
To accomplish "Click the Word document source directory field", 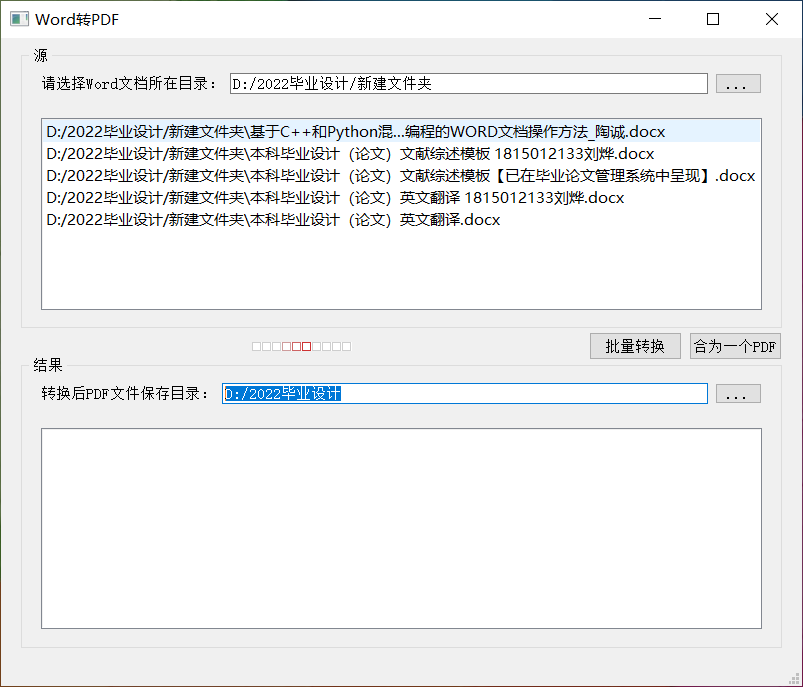I will coord(468,84).
